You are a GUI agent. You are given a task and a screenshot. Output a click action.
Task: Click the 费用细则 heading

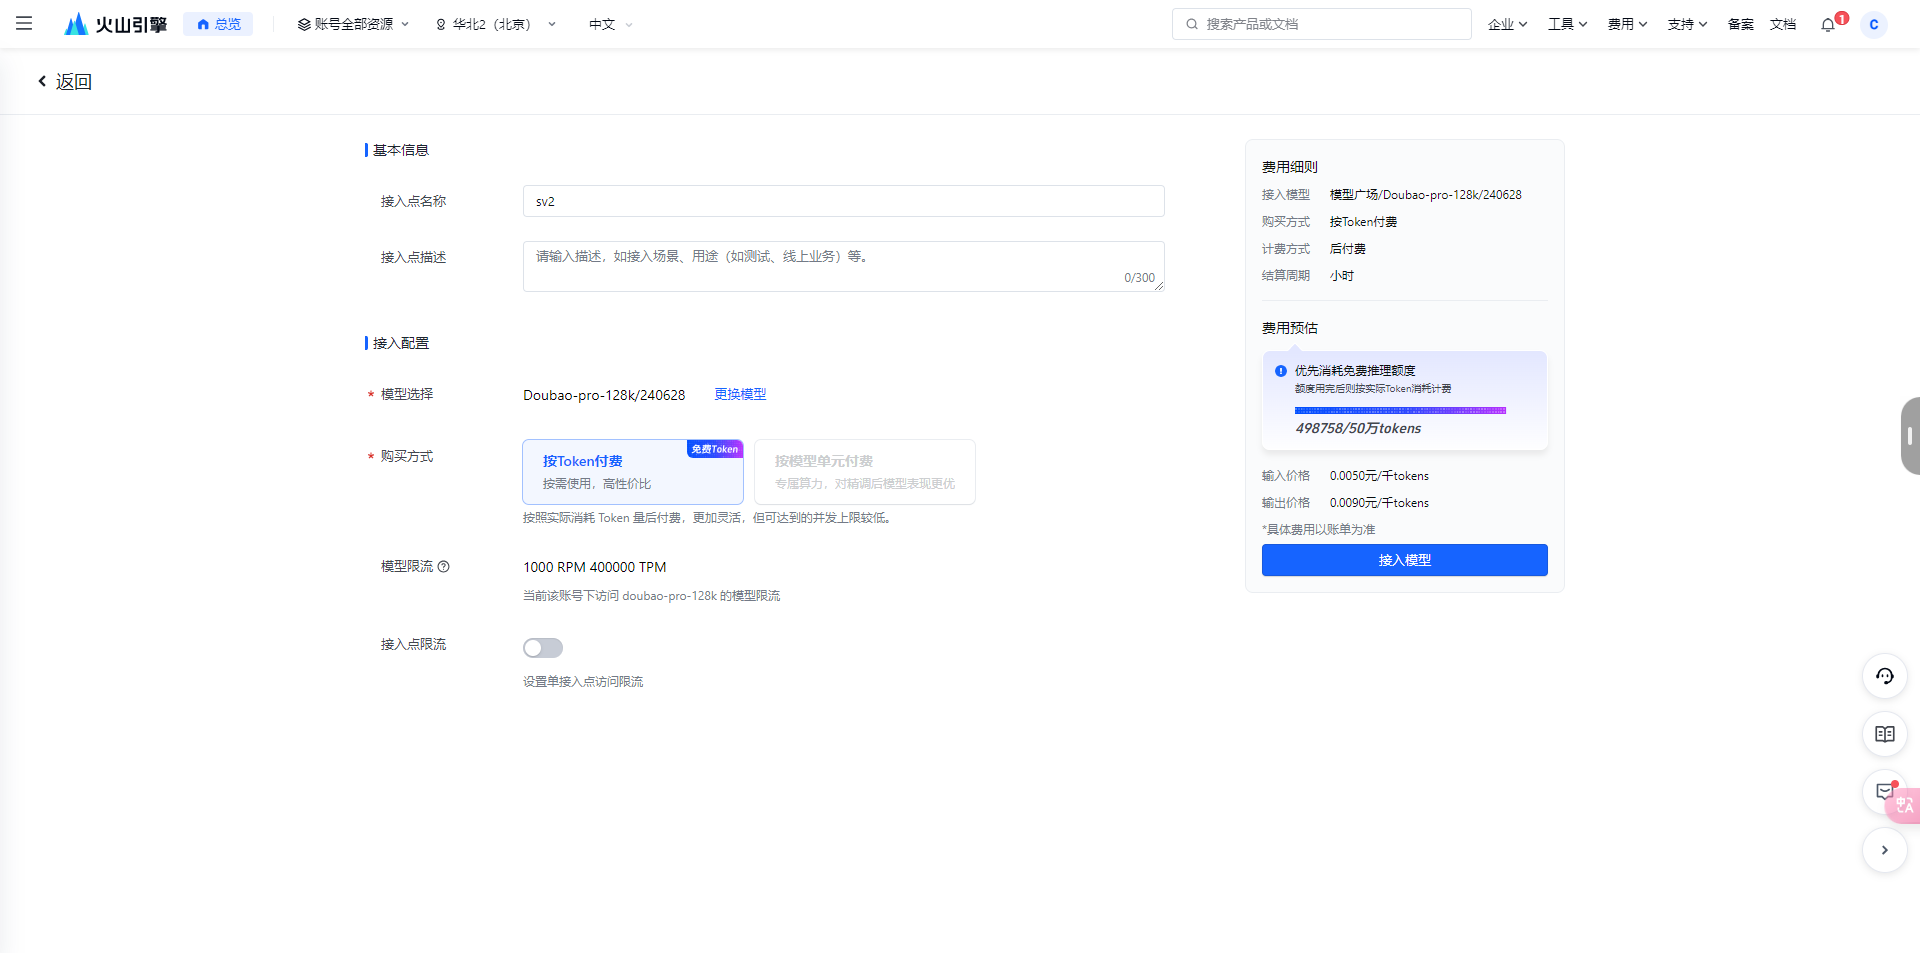1289,167
